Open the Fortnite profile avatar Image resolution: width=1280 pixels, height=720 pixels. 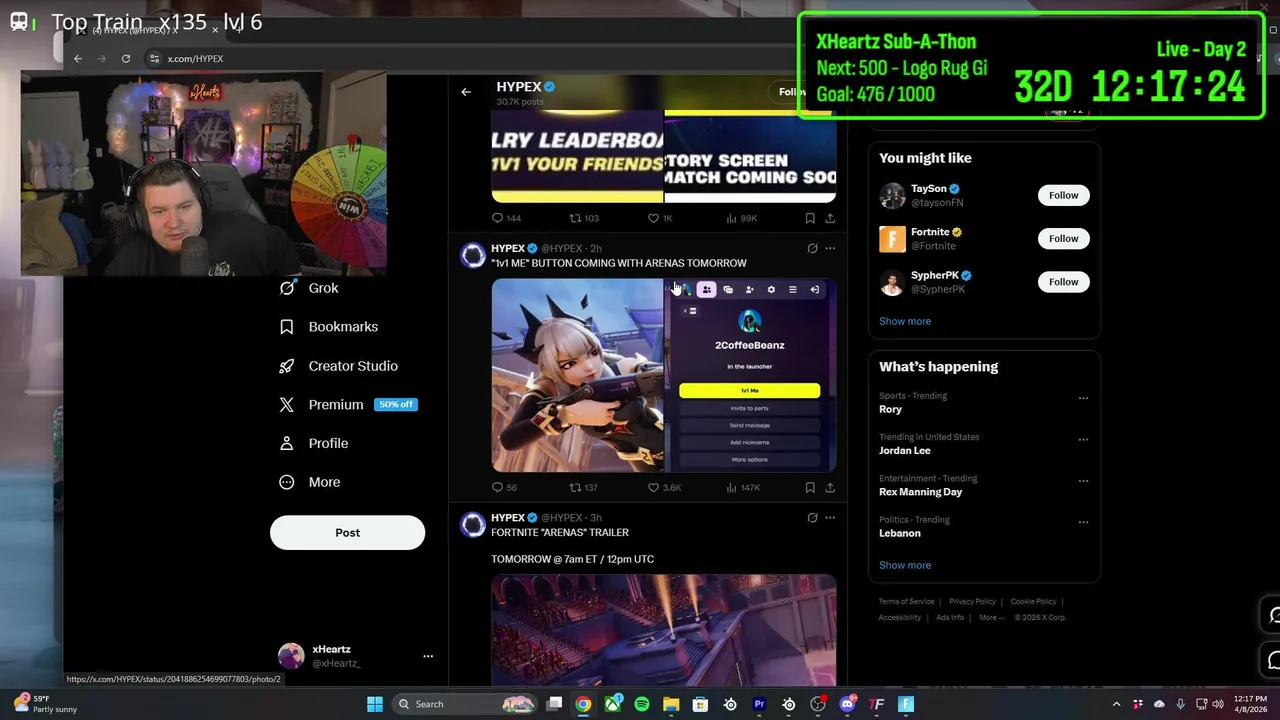click(x=892, y=239)
